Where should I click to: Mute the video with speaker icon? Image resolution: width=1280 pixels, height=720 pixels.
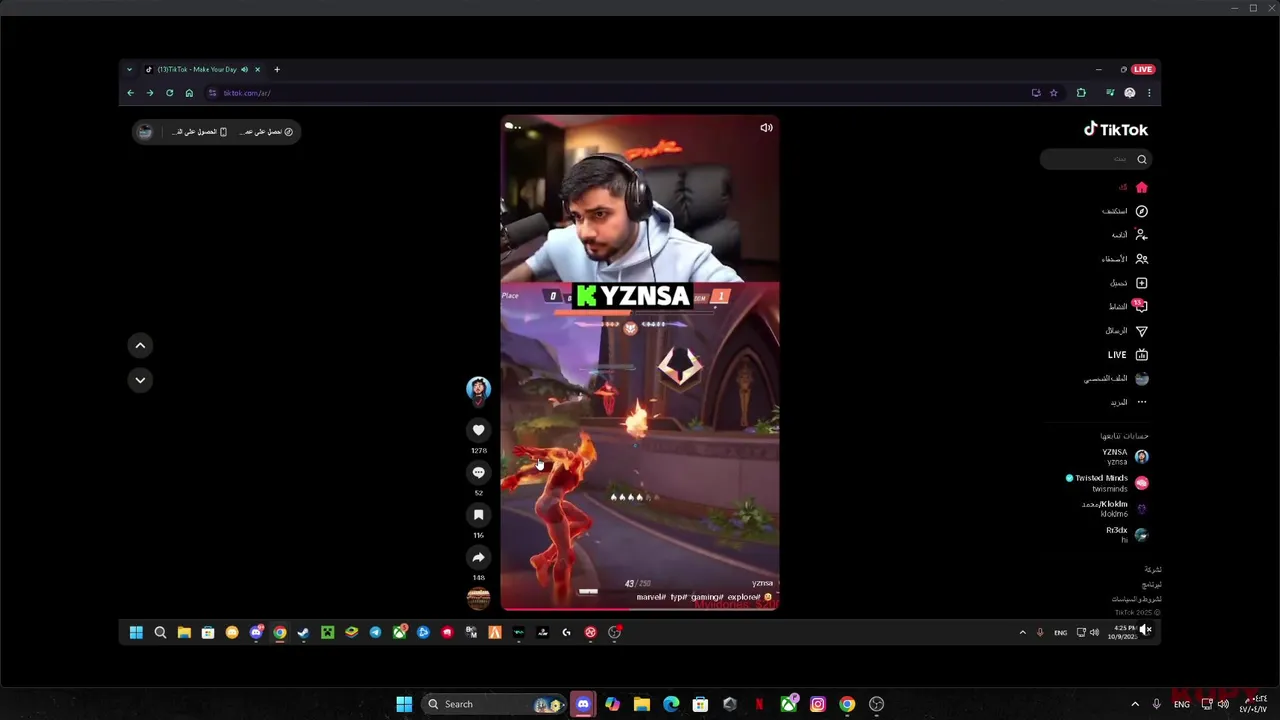coord(766,128)
